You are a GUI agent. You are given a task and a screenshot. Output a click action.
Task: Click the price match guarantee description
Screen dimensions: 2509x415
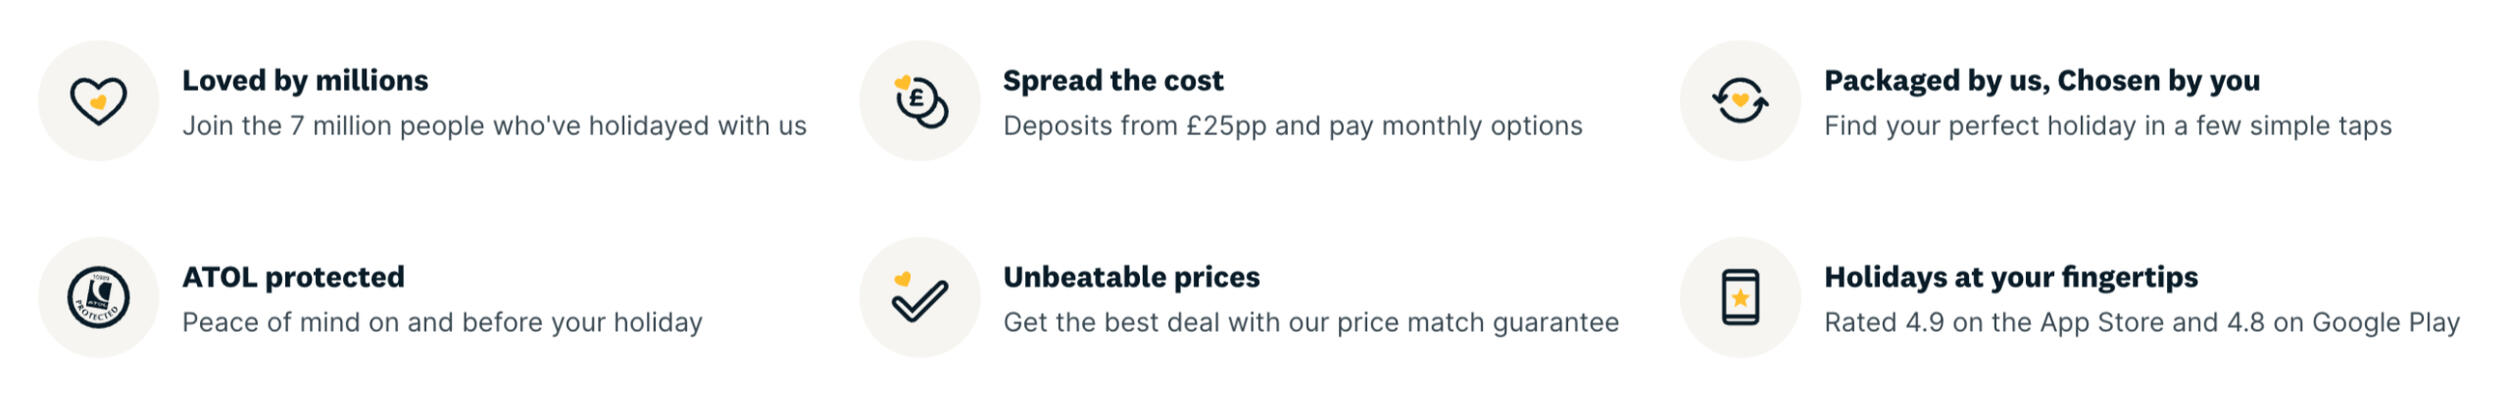1310,322
